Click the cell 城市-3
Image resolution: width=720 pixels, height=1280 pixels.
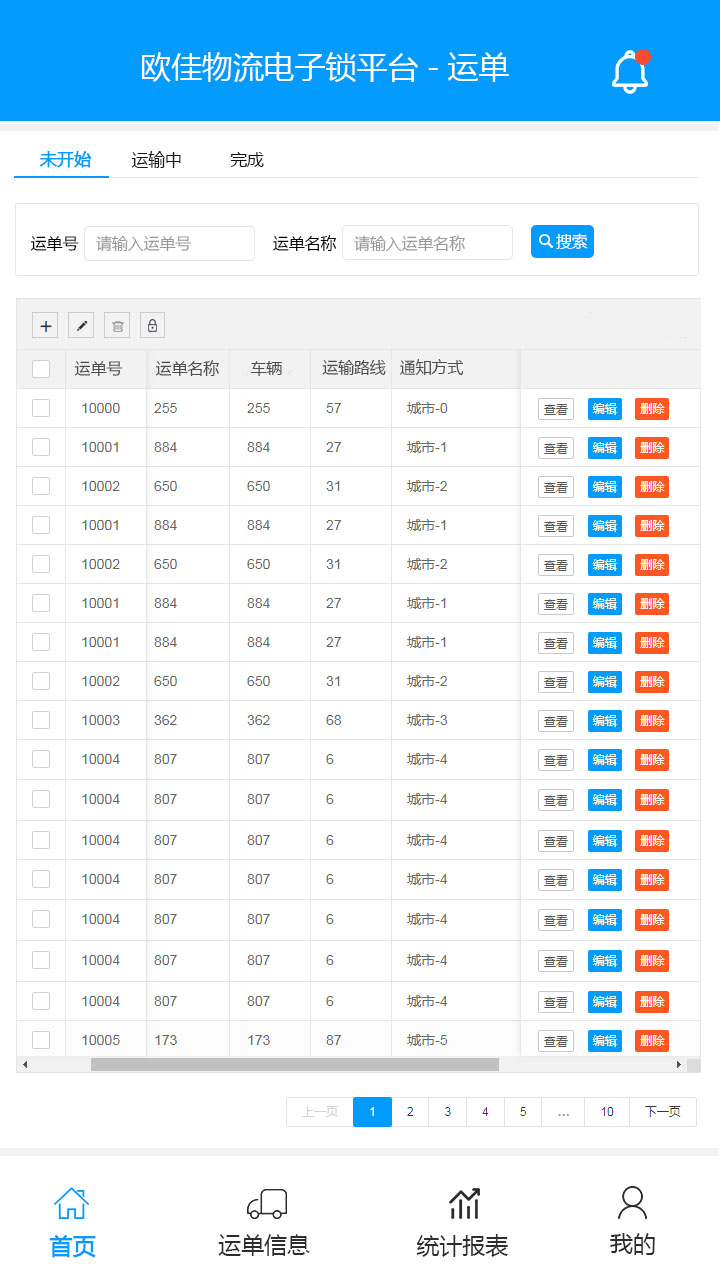pos(427,720)
